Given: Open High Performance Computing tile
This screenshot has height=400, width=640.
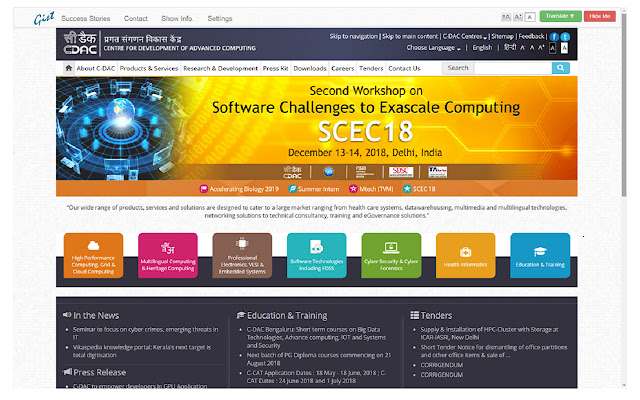Looking at the screenshot, I should [93, 256].
